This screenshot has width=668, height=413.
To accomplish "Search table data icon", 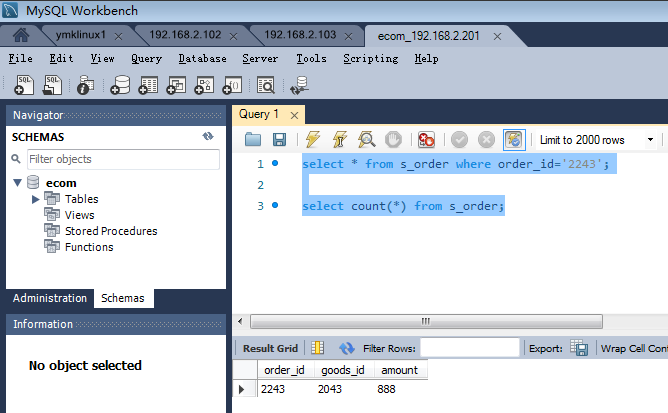I will (x=266, y=84).
